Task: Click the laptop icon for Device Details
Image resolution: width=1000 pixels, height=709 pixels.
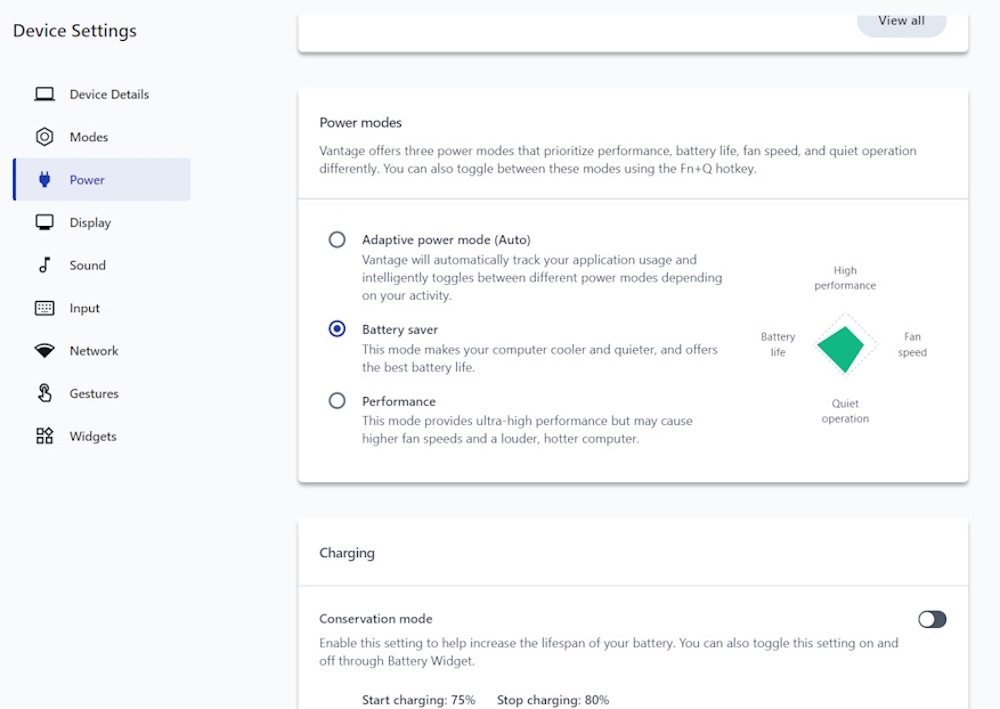Action: [x=44, y=95]
